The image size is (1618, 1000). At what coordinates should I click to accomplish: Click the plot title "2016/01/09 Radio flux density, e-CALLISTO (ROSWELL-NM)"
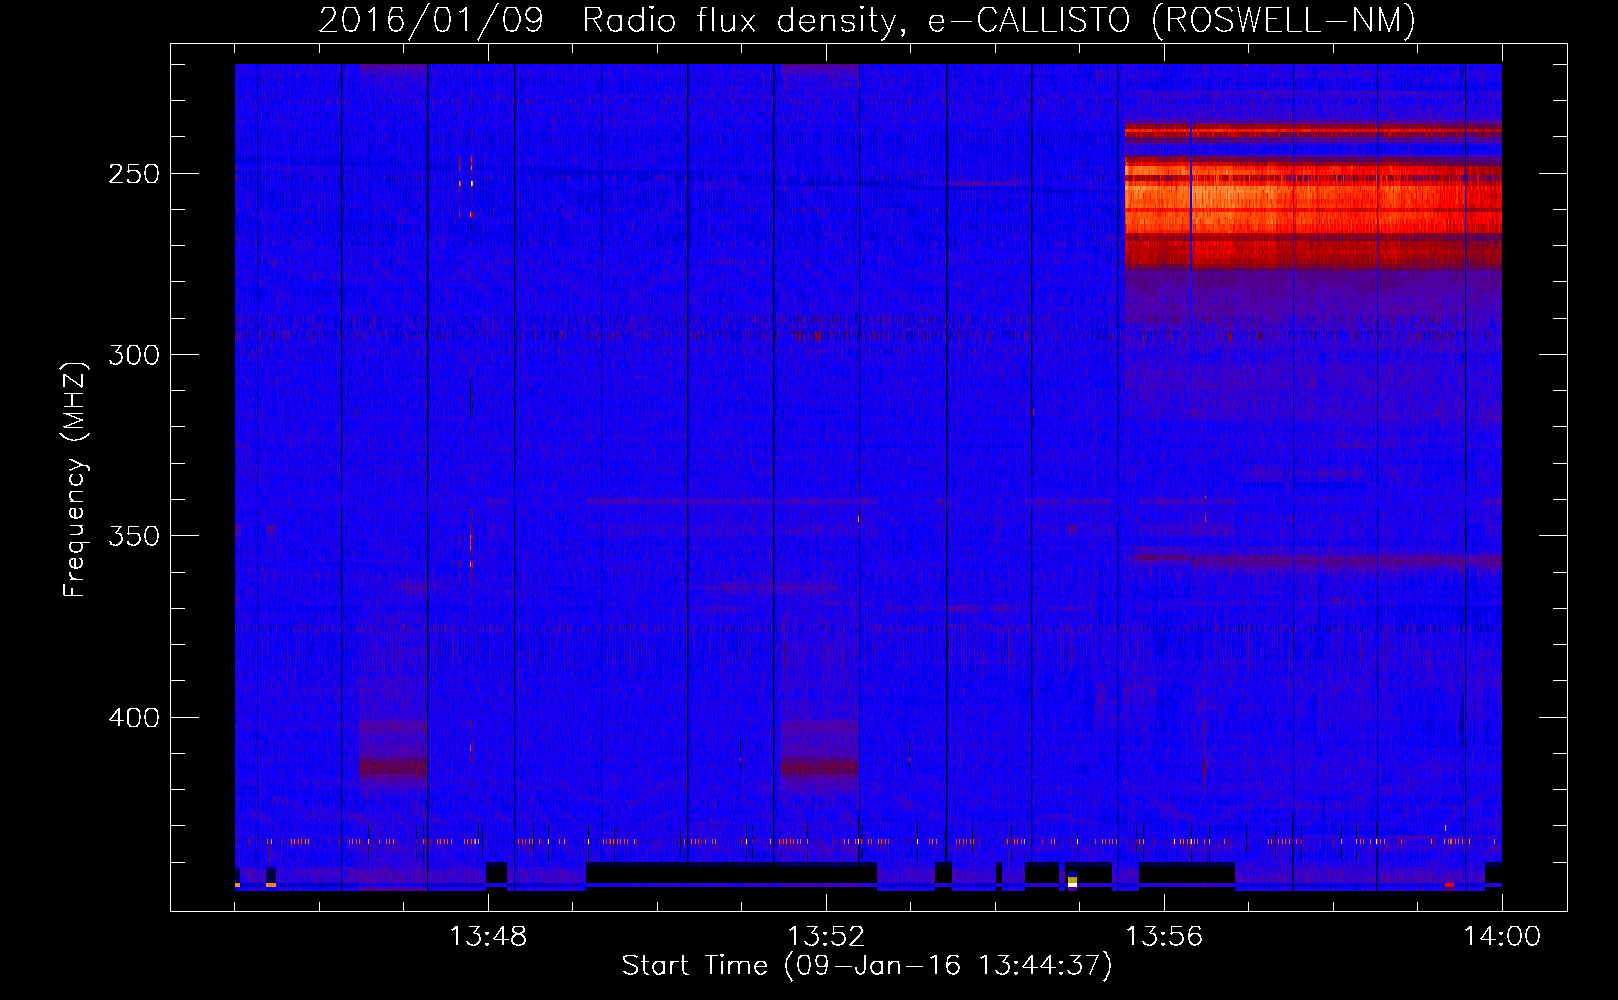pos(867,20)
